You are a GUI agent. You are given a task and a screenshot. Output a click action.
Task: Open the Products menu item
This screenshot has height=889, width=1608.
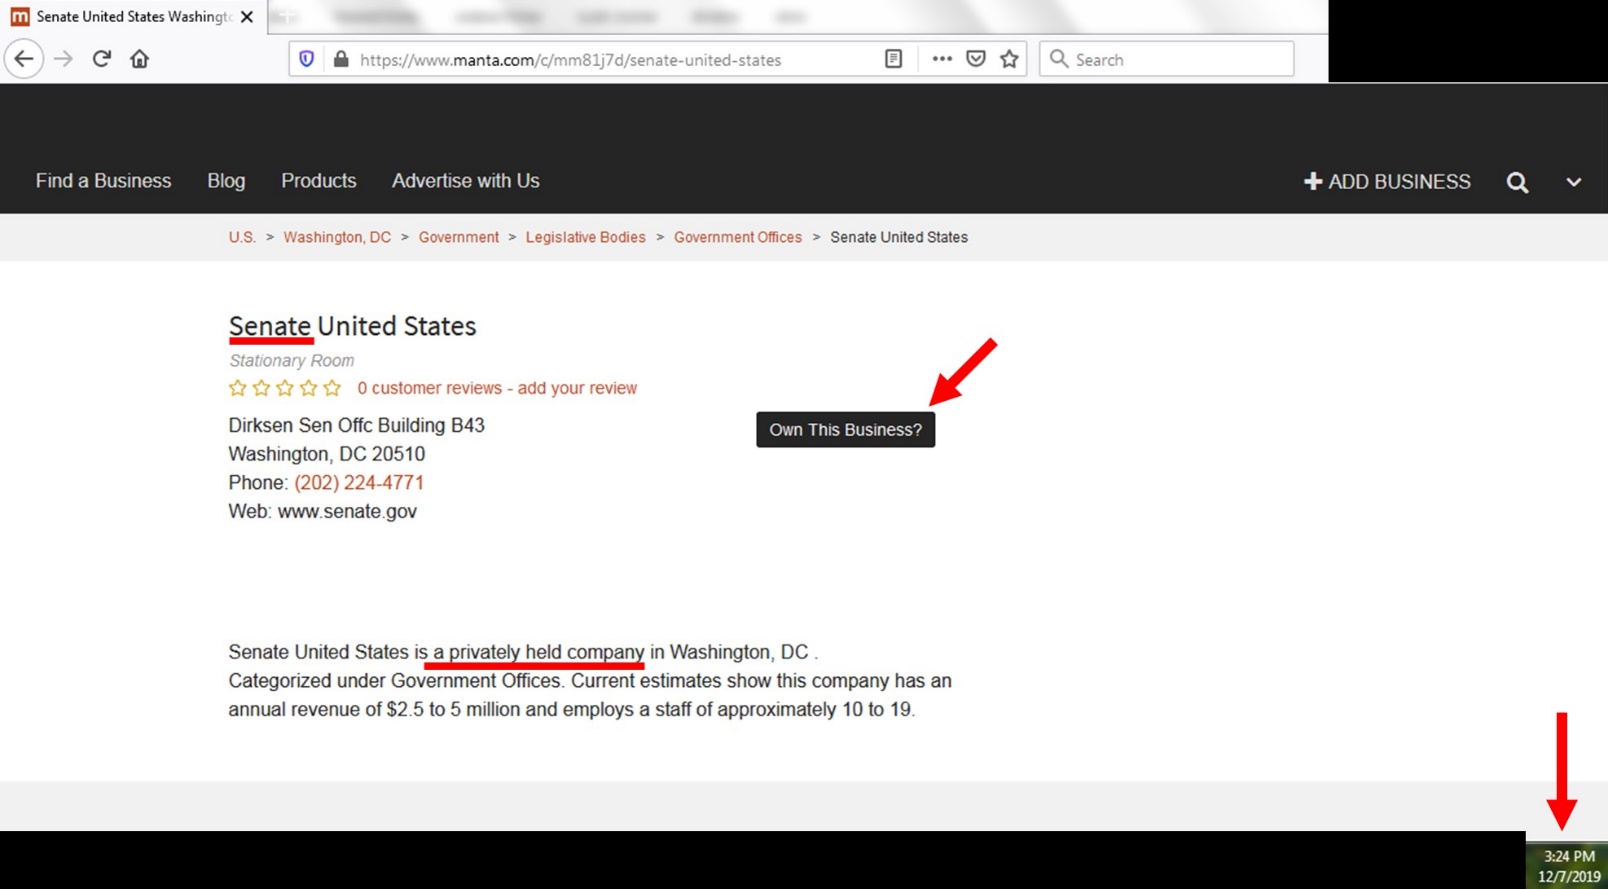(x=318, y=181)
